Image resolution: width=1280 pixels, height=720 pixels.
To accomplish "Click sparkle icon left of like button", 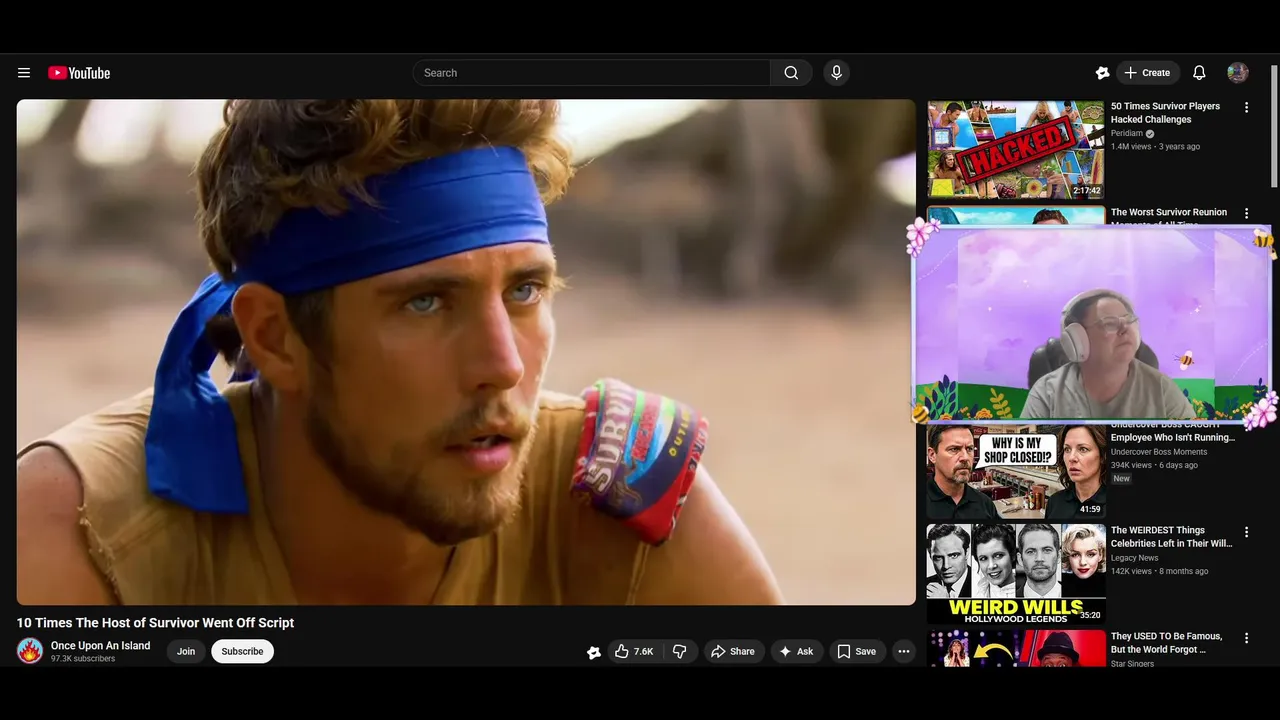I will point(594,652).
